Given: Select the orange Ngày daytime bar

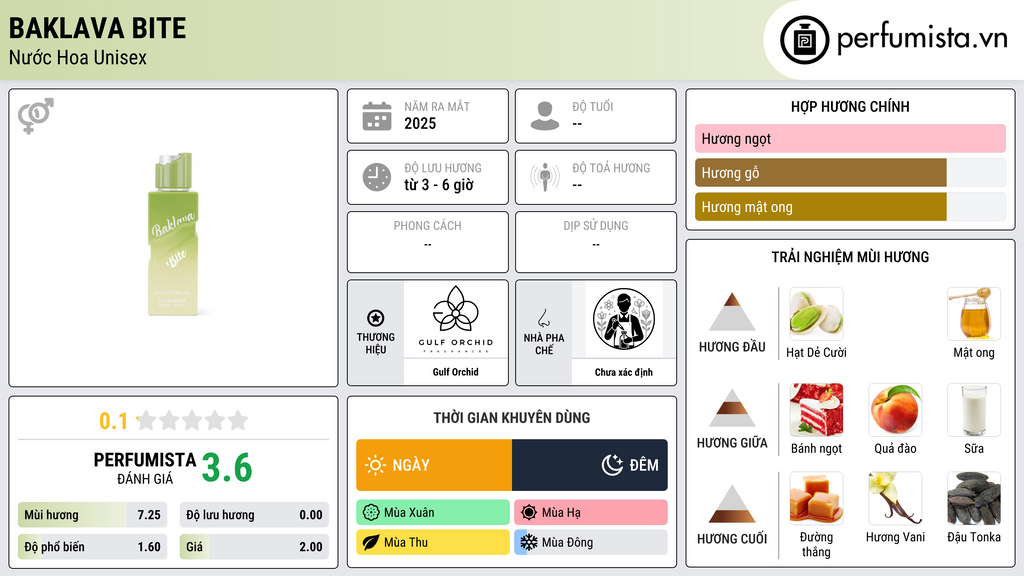Looking at the screenshot, I should pyautogui.click(x=434, y=465).
